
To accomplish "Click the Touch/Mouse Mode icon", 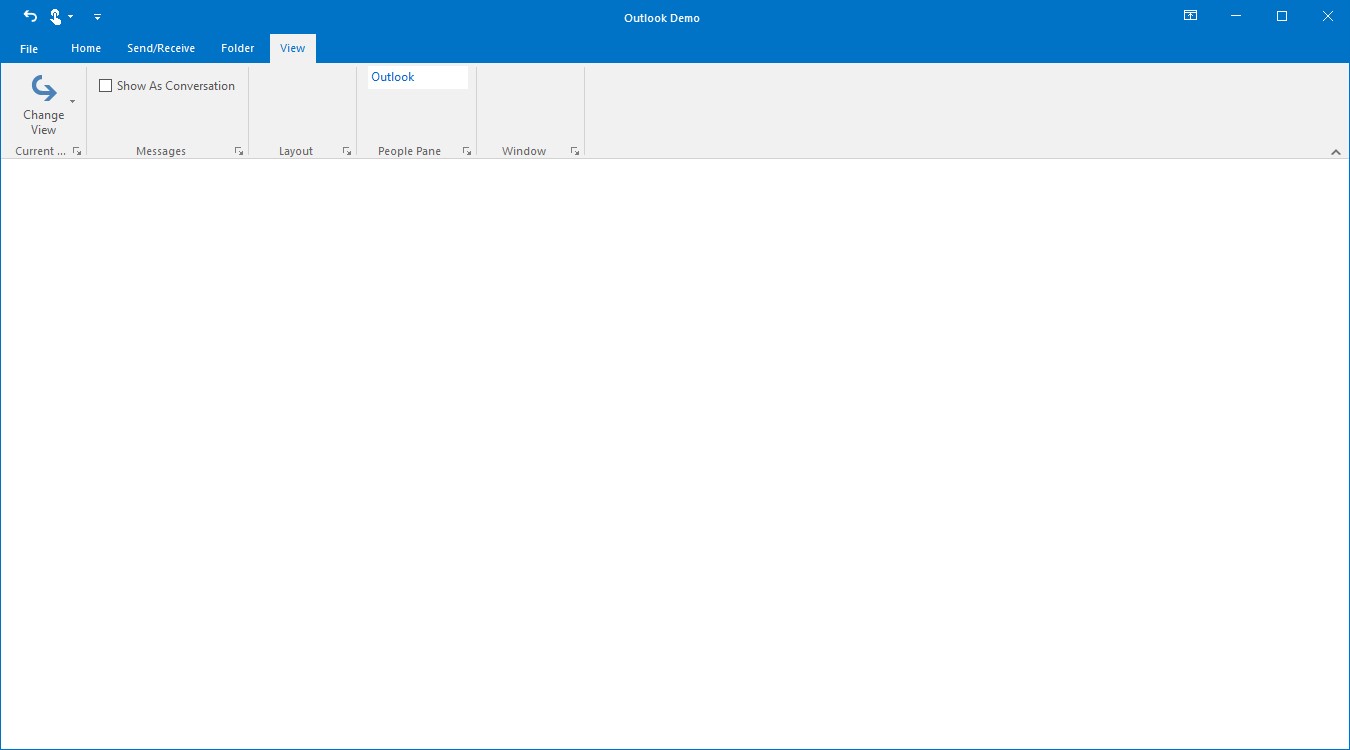I will pyautogui.click(x=57, y=16).
